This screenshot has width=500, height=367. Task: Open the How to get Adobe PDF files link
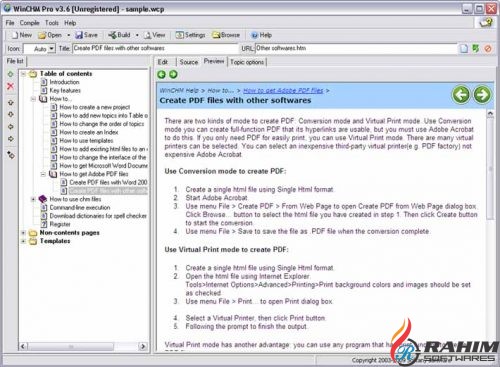tap(283, 90)
